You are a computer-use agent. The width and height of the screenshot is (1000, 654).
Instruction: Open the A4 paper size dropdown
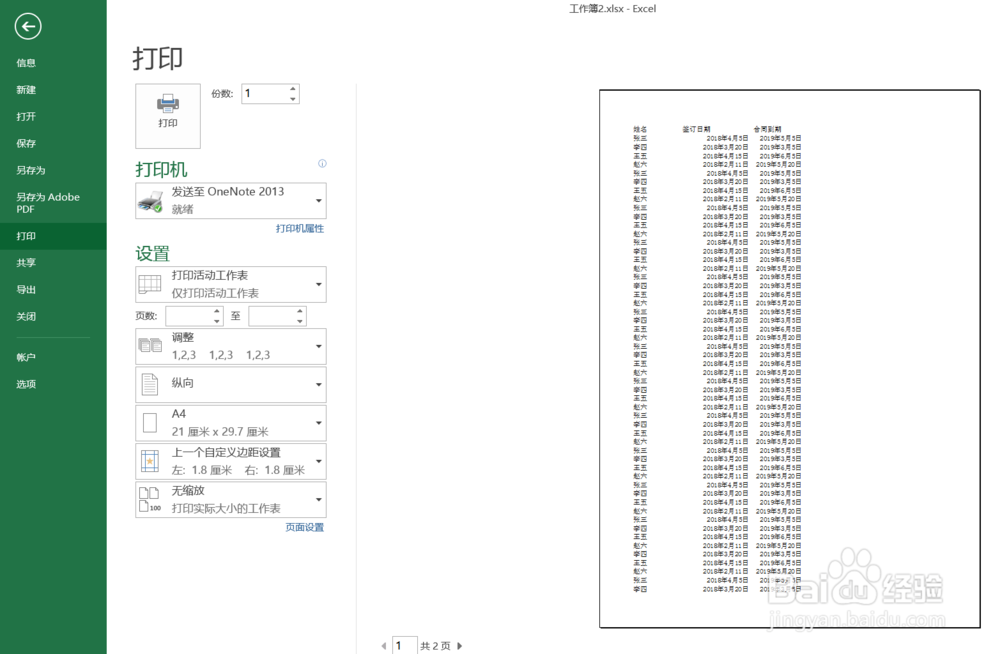[319, 423]
